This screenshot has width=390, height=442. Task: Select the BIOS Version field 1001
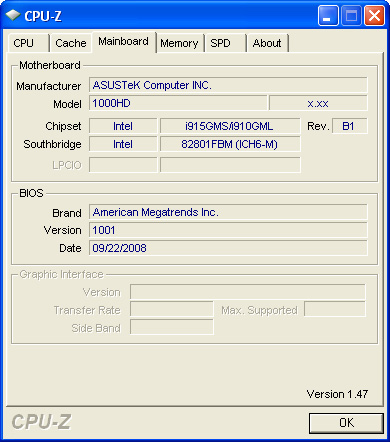228,230
